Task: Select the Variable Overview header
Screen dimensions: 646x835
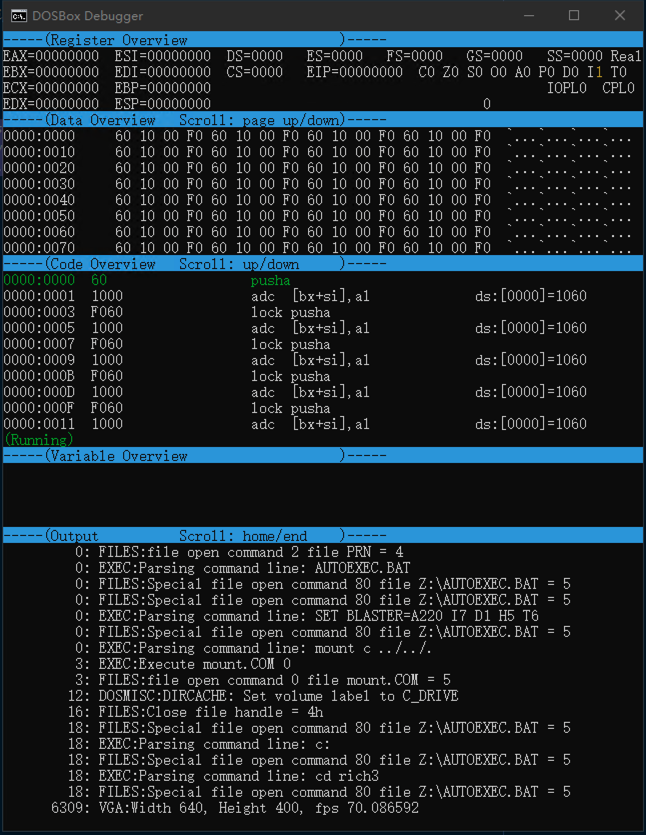Action: coord(323,455)
